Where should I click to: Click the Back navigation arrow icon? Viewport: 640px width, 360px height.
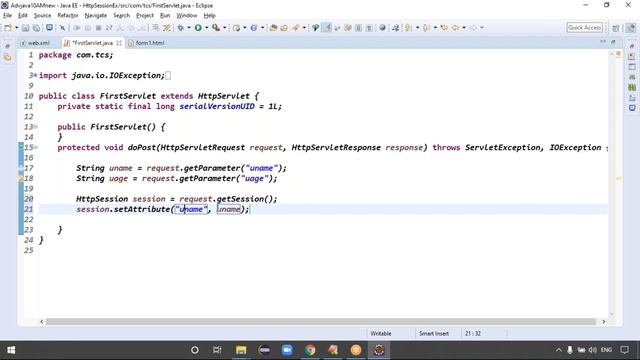pos(456,28)
